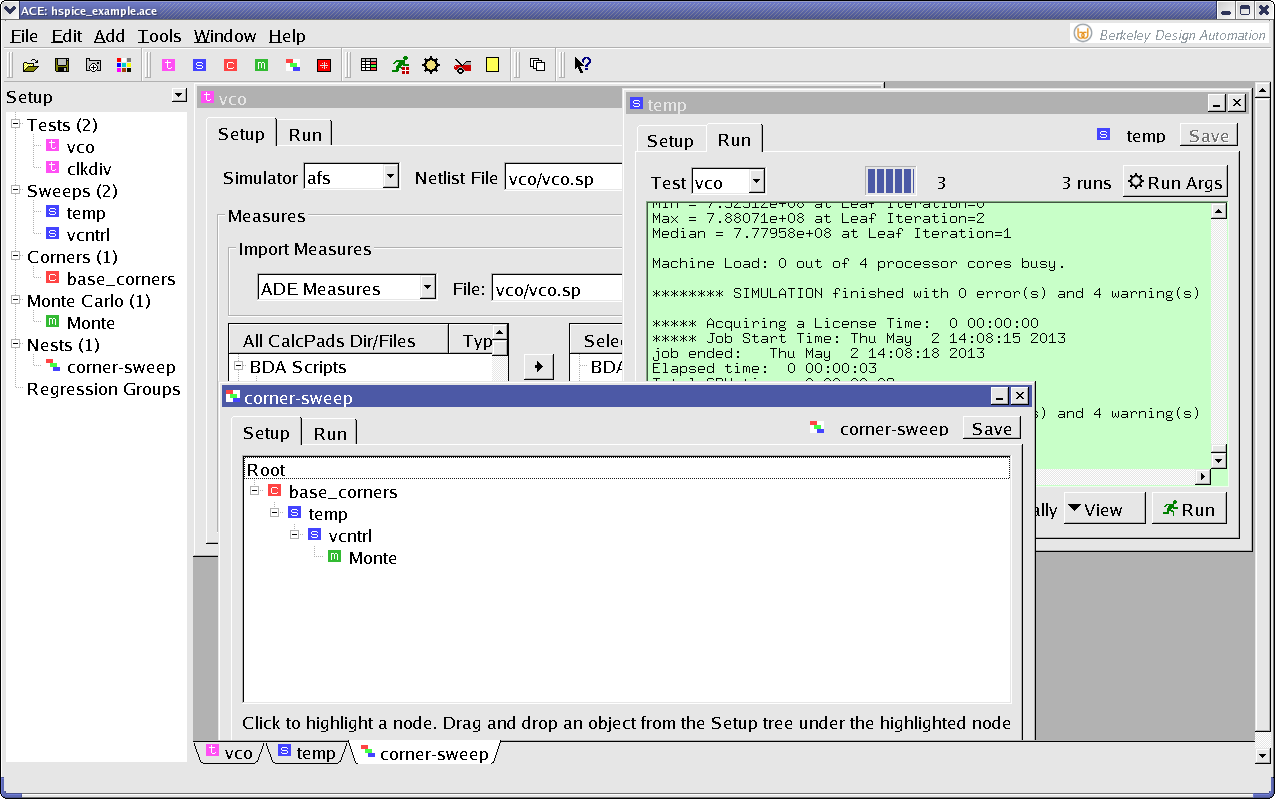Switch to the Run tab in corner-sweep
Viewport: 1275px width, 799px height.
tap(330, 433)
